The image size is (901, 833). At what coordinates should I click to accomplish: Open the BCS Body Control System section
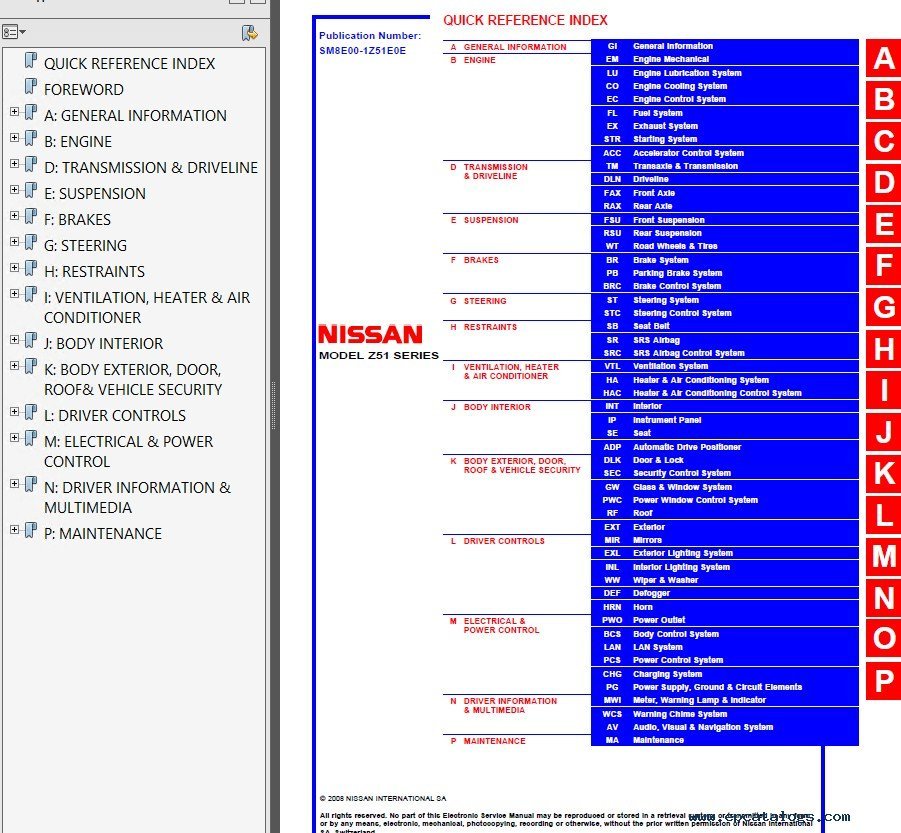point(725,634)
